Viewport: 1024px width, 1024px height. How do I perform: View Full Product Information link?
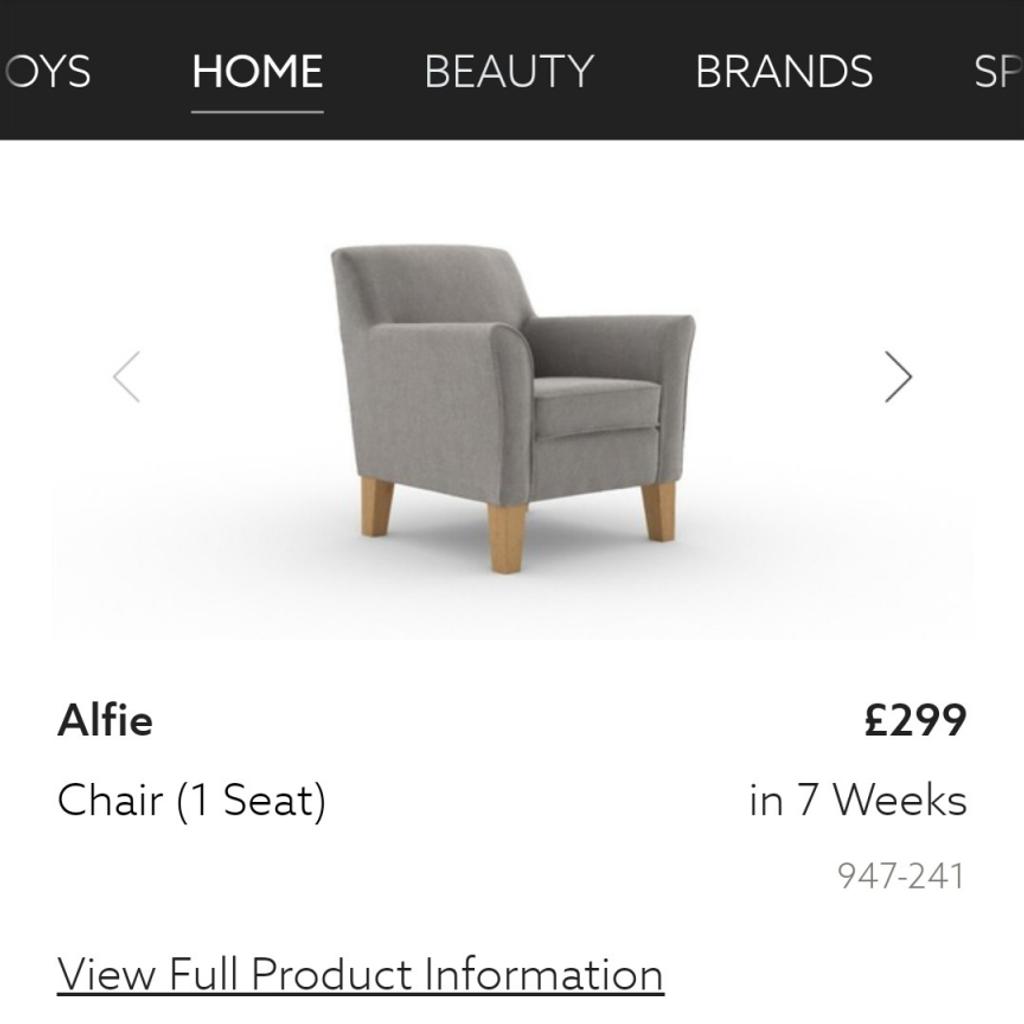(360, 974)
